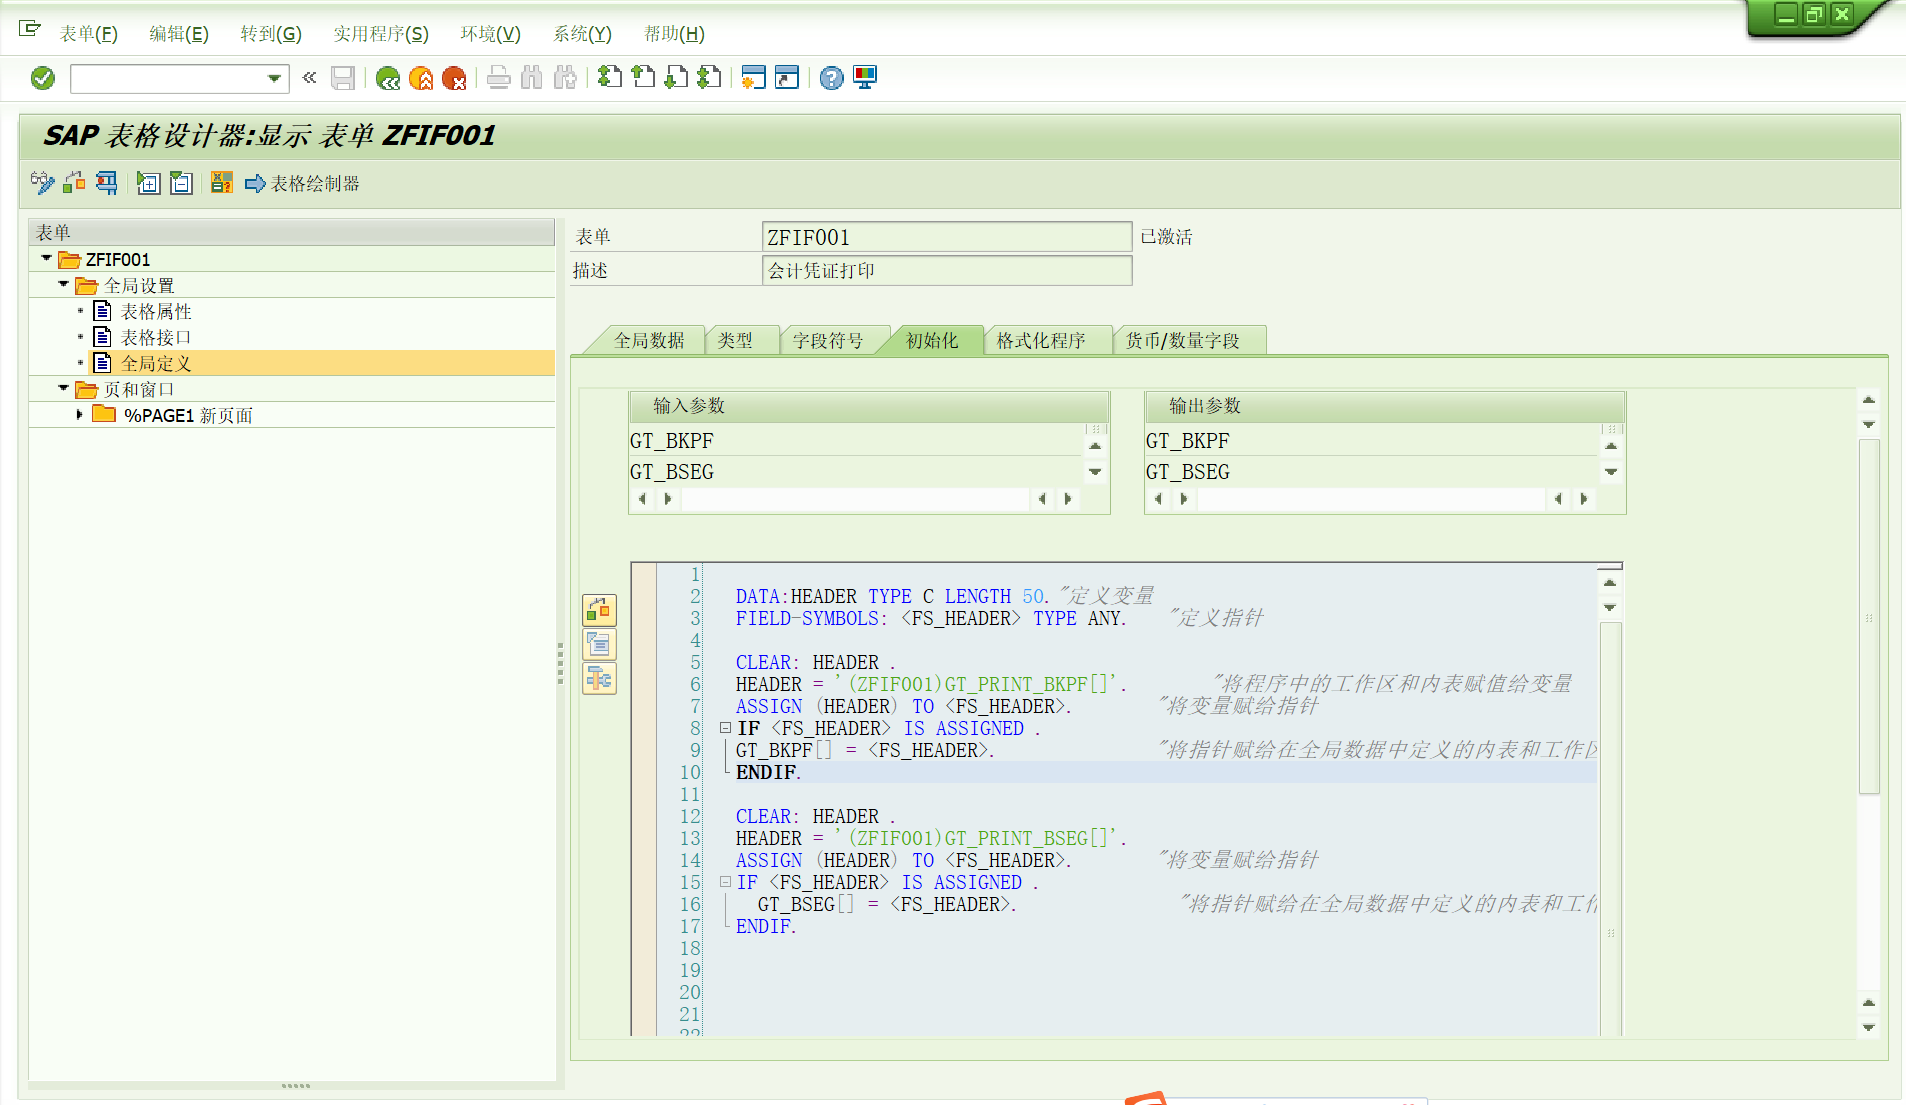This screenshot has width=1906, height=1105.
Task: Click GT_BSEG in 输出参数 list
Action: coord(1188,472)
